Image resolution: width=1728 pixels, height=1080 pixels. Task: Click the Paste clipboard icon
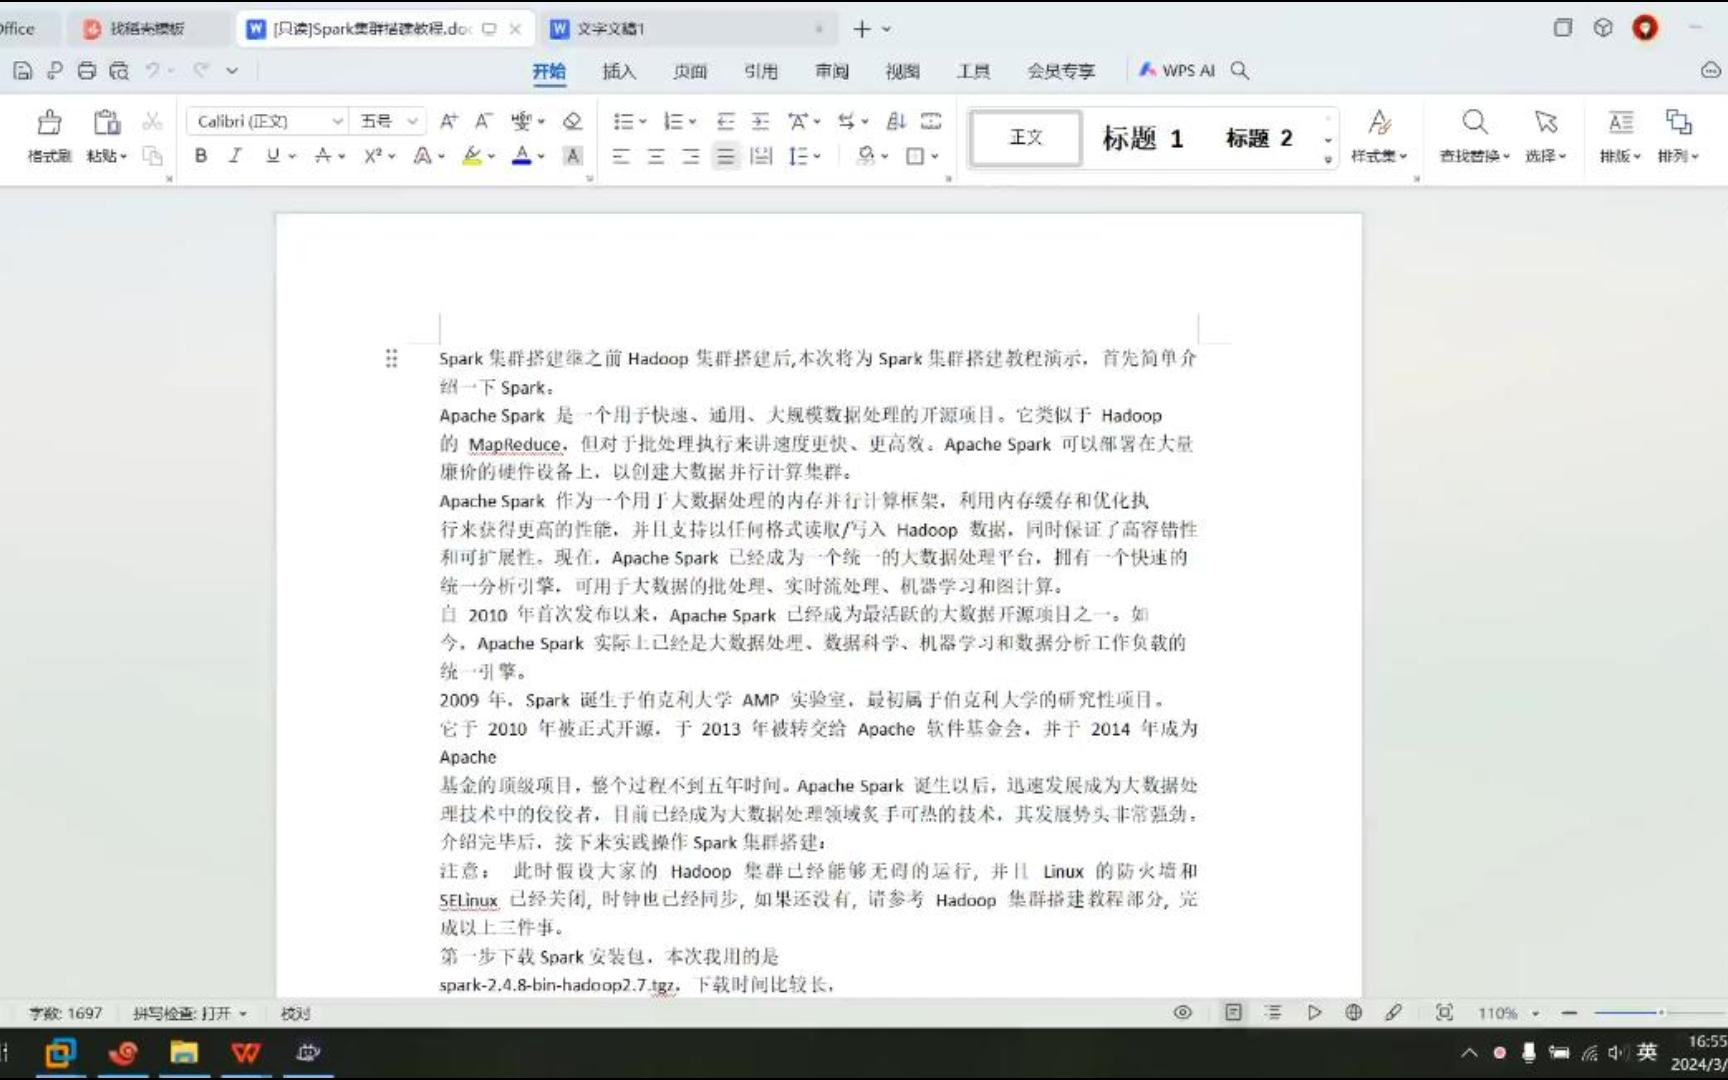(106, 123)
